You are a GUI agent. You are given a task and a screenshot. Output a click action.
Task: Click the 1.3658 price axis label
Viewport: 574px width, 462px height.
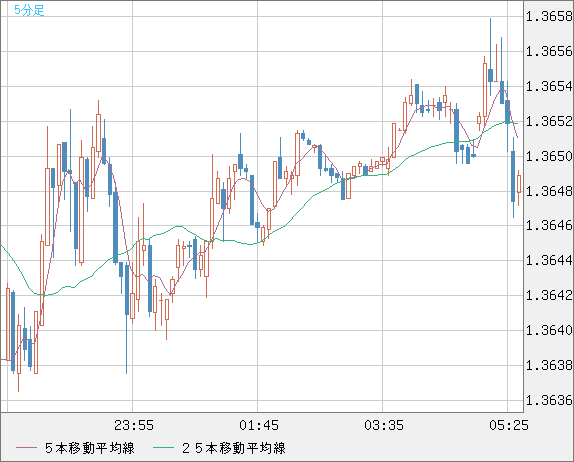click(x=549, y=16)
